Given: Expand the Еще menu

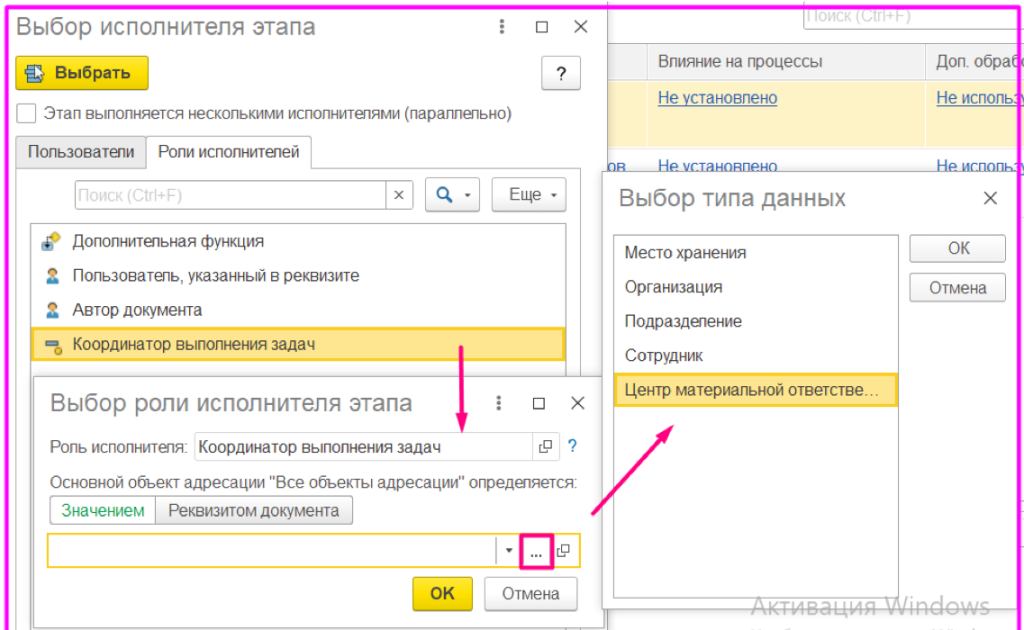Looking at the screenshot, I should click(529, 195).
